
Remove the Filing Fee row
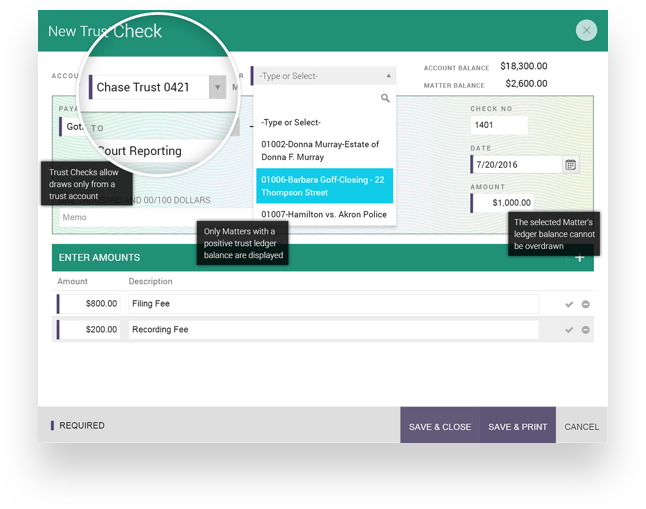585,304
